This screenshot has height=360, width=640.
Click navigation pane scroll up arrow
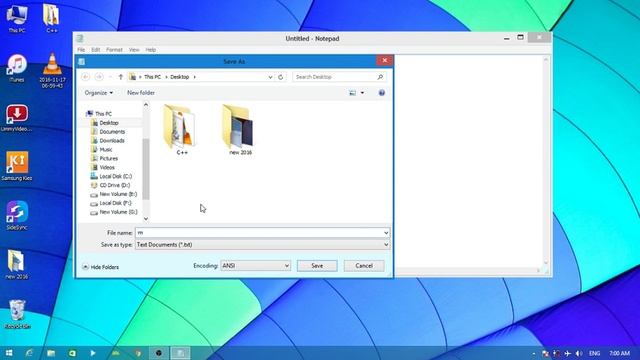click(x=146, y=105)
